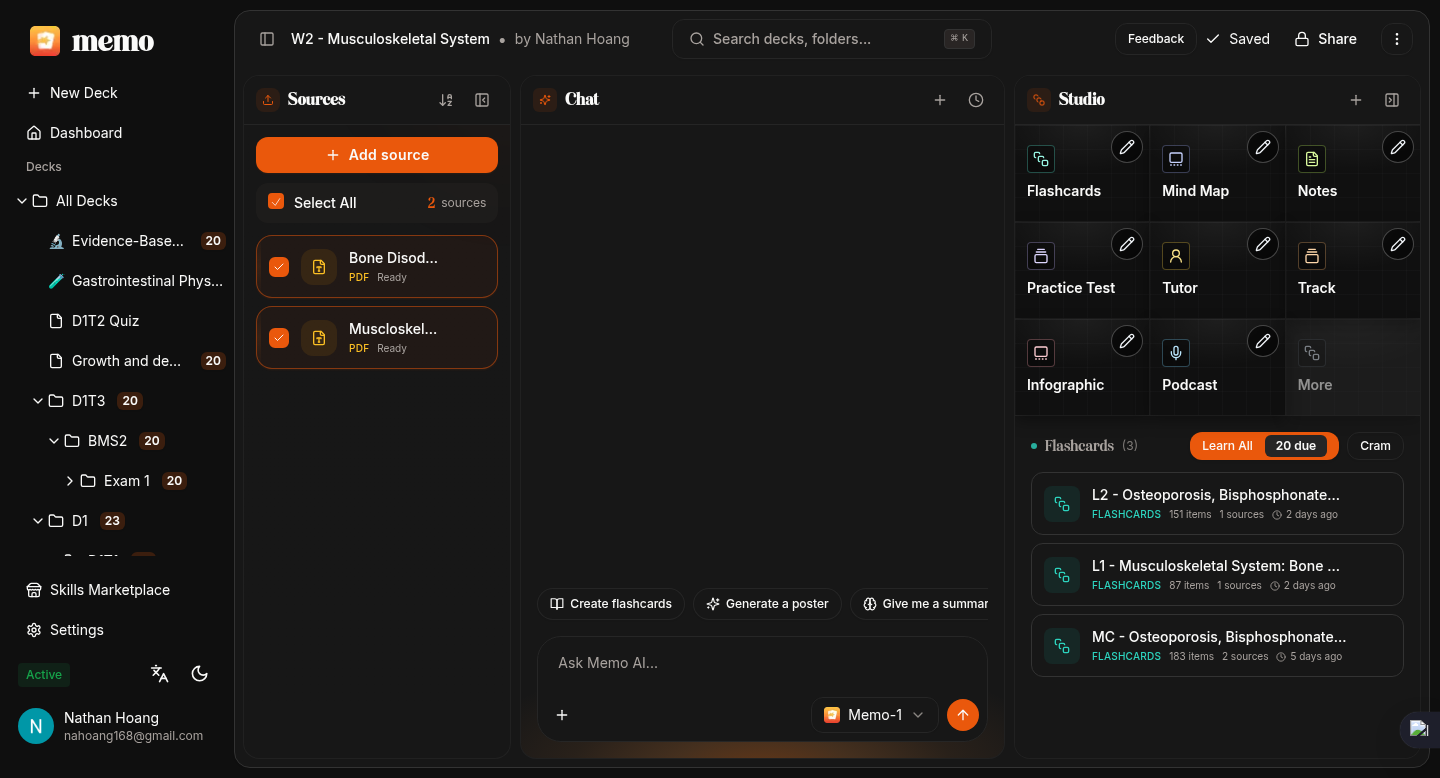Image resolution: width=1440 pixels, height=778 pixels.
Task: Open Skills Marketplace in the sidebar
Action: click(110, 590)
